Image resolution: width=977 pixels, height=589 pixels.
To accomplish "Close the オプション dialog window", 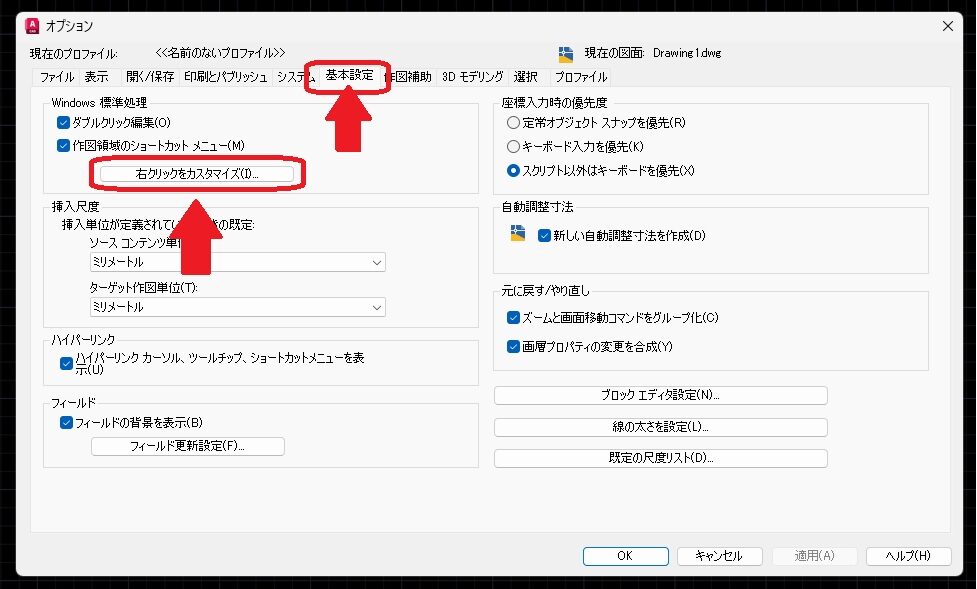I will coord(948,25).
